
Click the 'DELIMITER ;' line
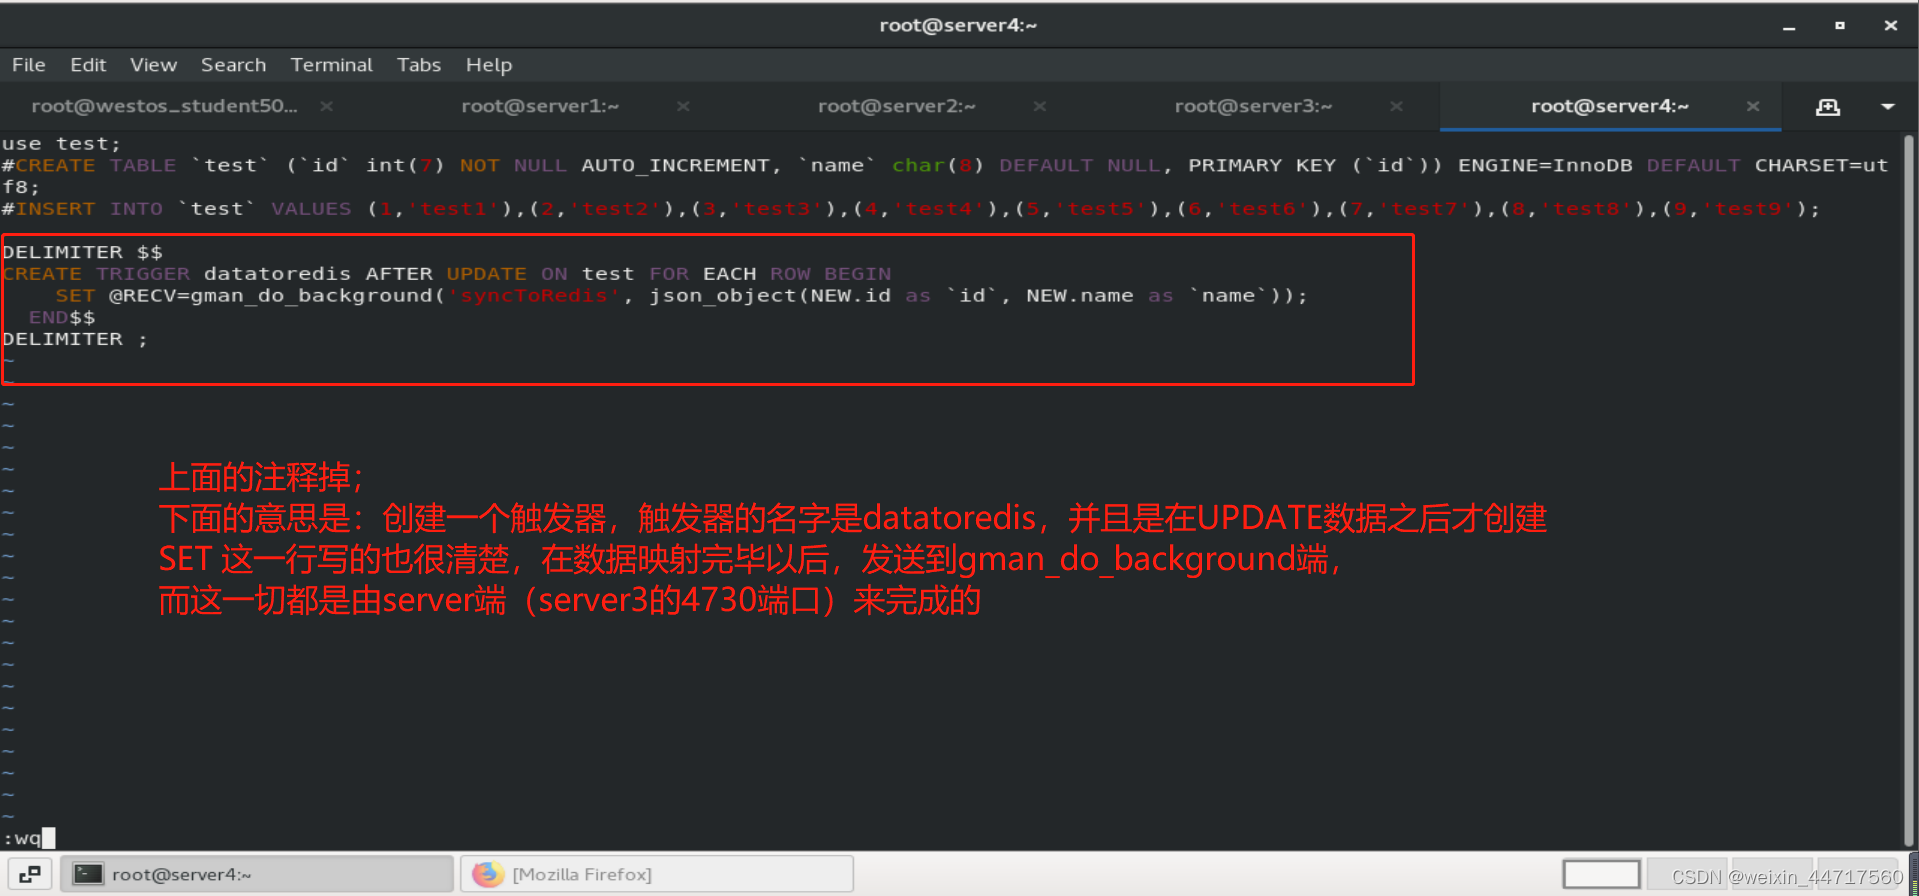(x=75, y=340)
